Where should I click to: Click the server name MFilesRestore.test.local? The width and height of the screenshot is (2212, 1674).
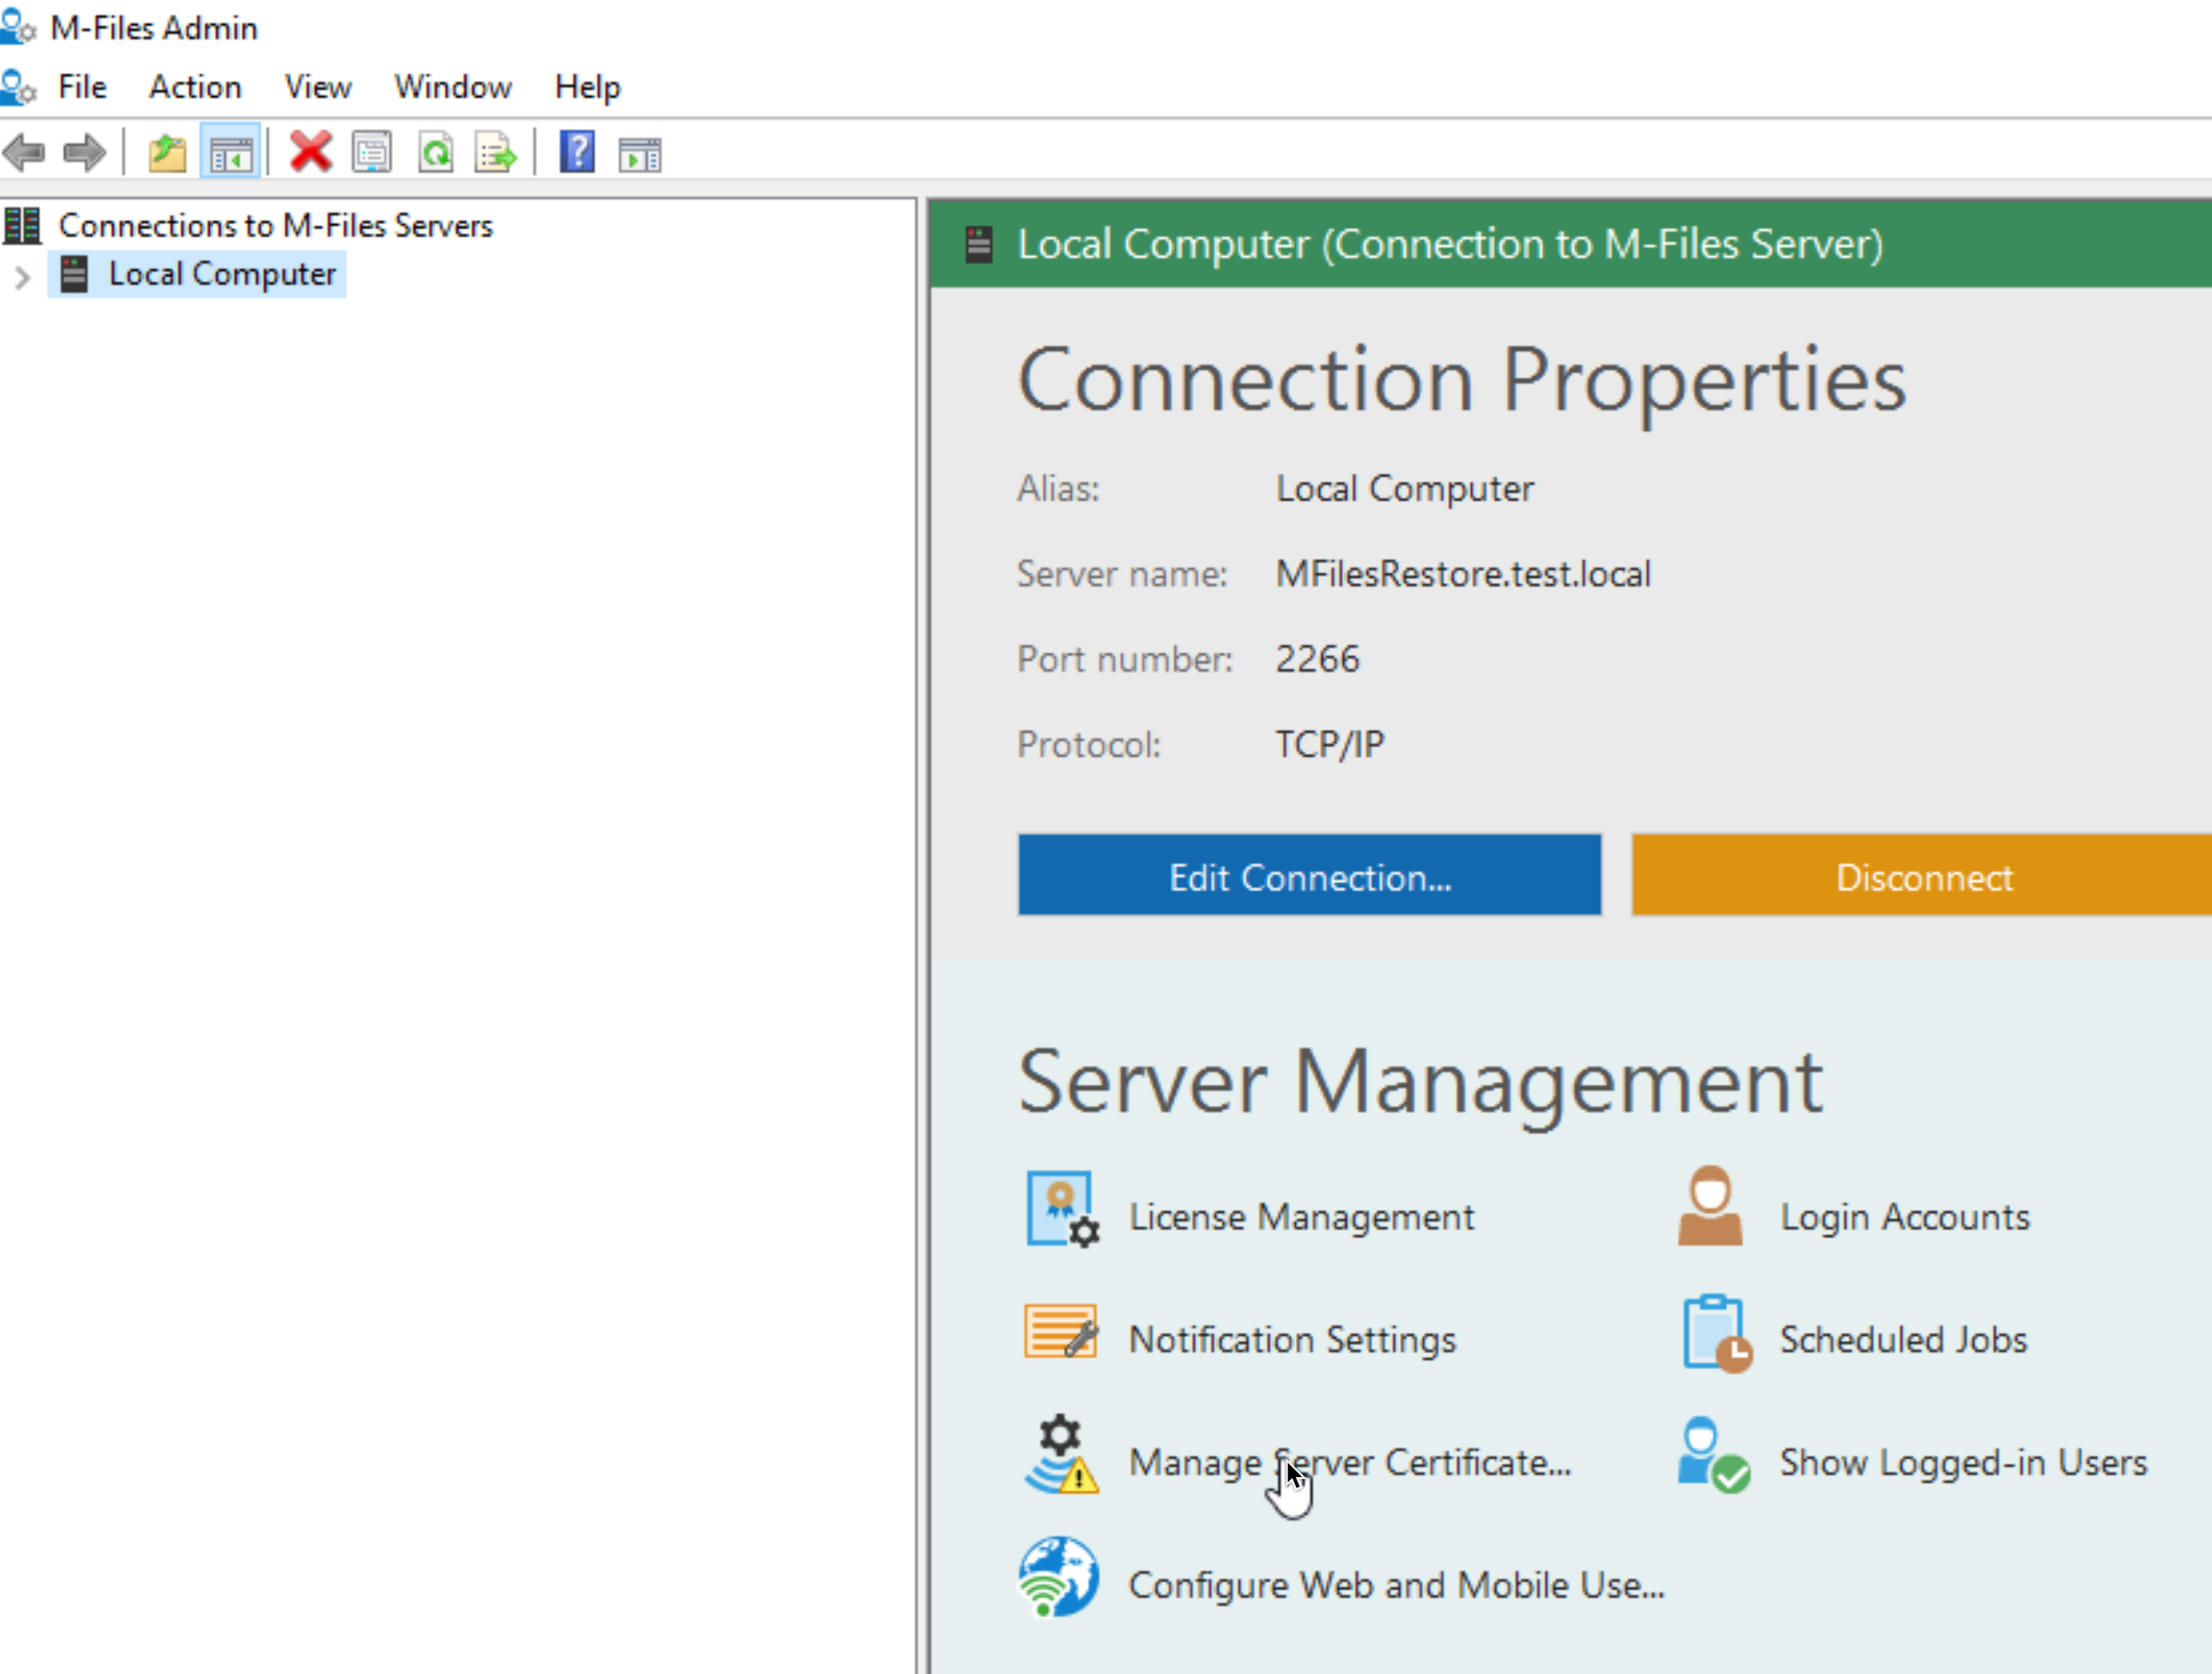point(1463,574)
